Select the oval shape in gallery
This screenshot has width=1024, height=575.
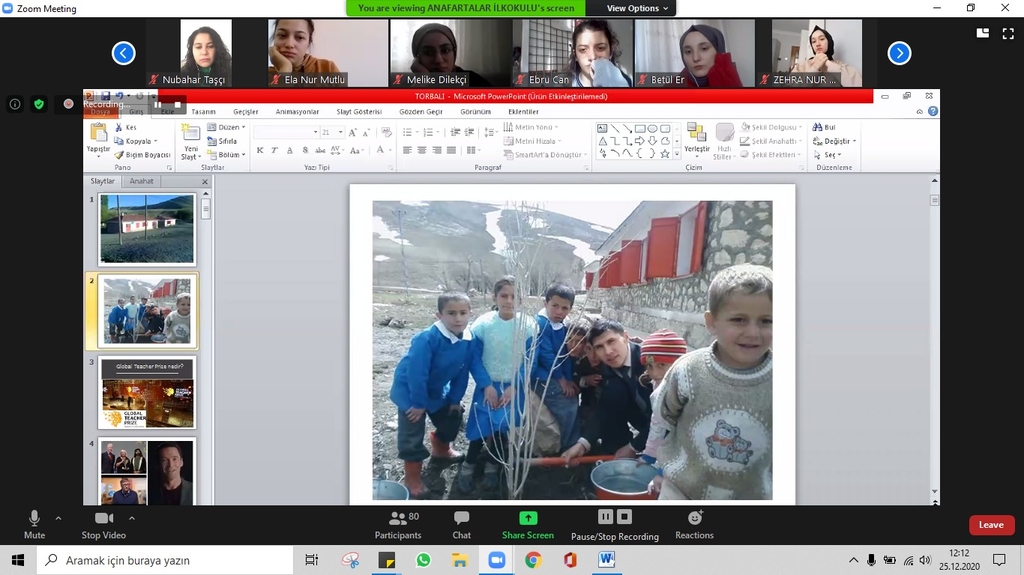[652, 129]
